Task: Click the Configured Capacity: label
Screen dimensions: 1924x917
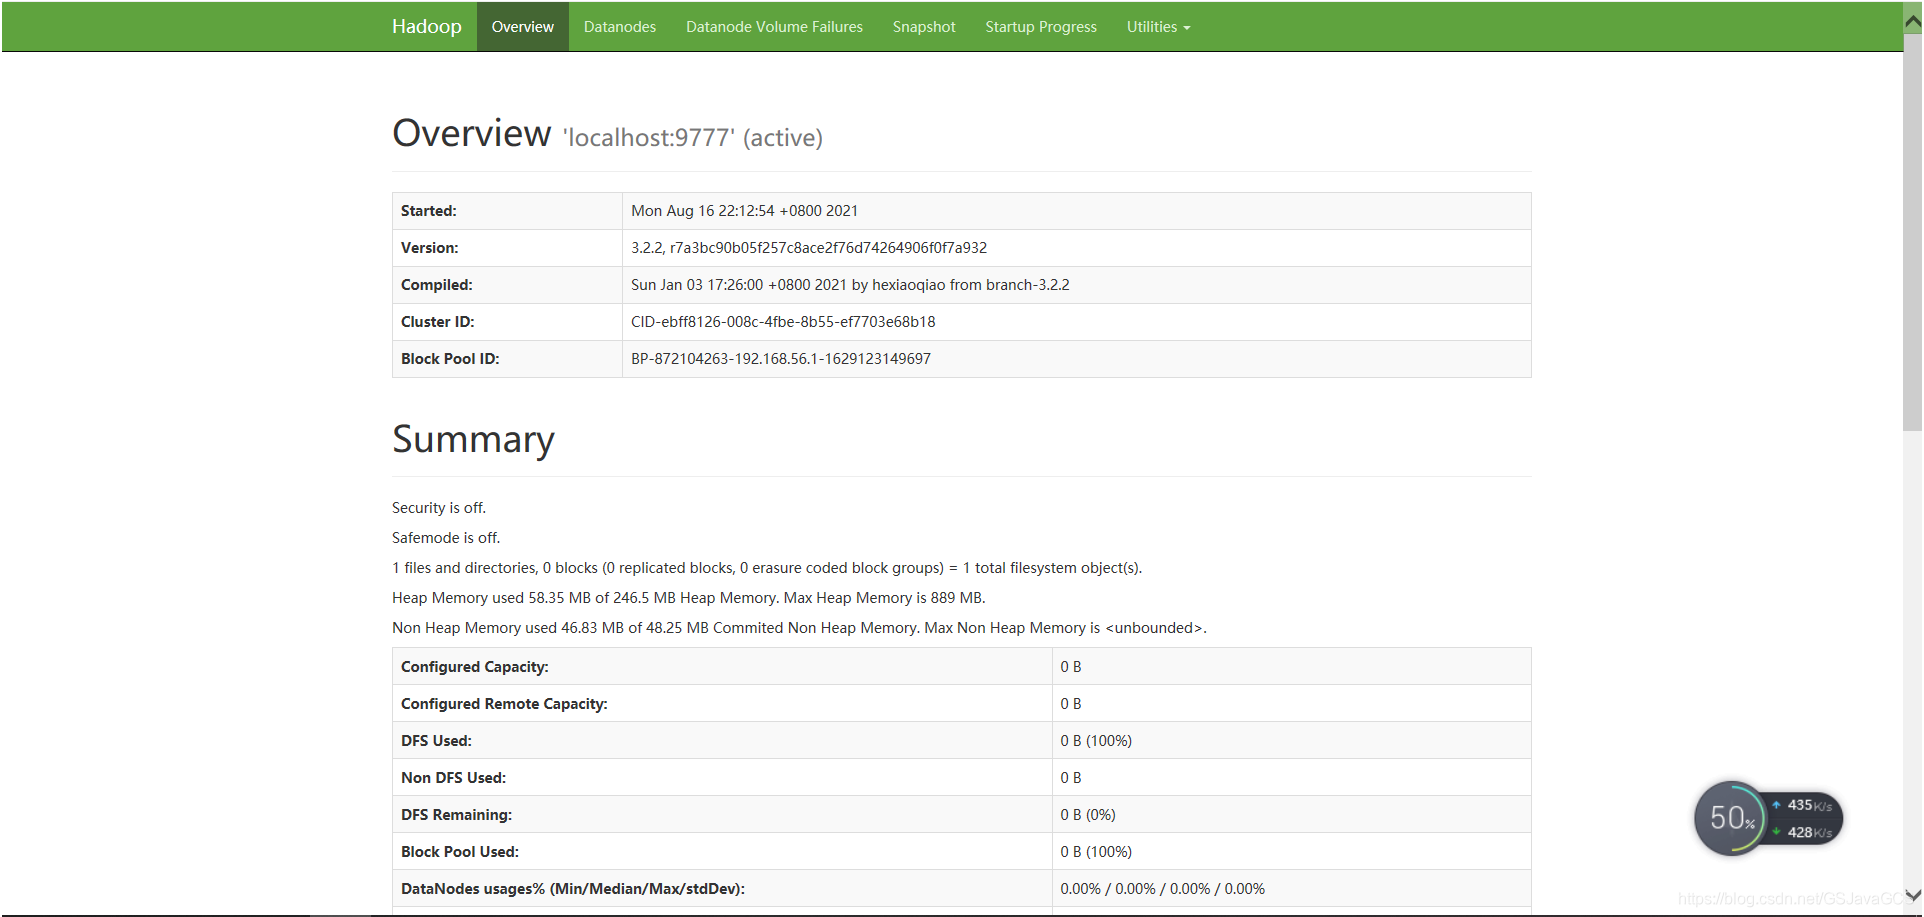Action: (x=474, y=667)
